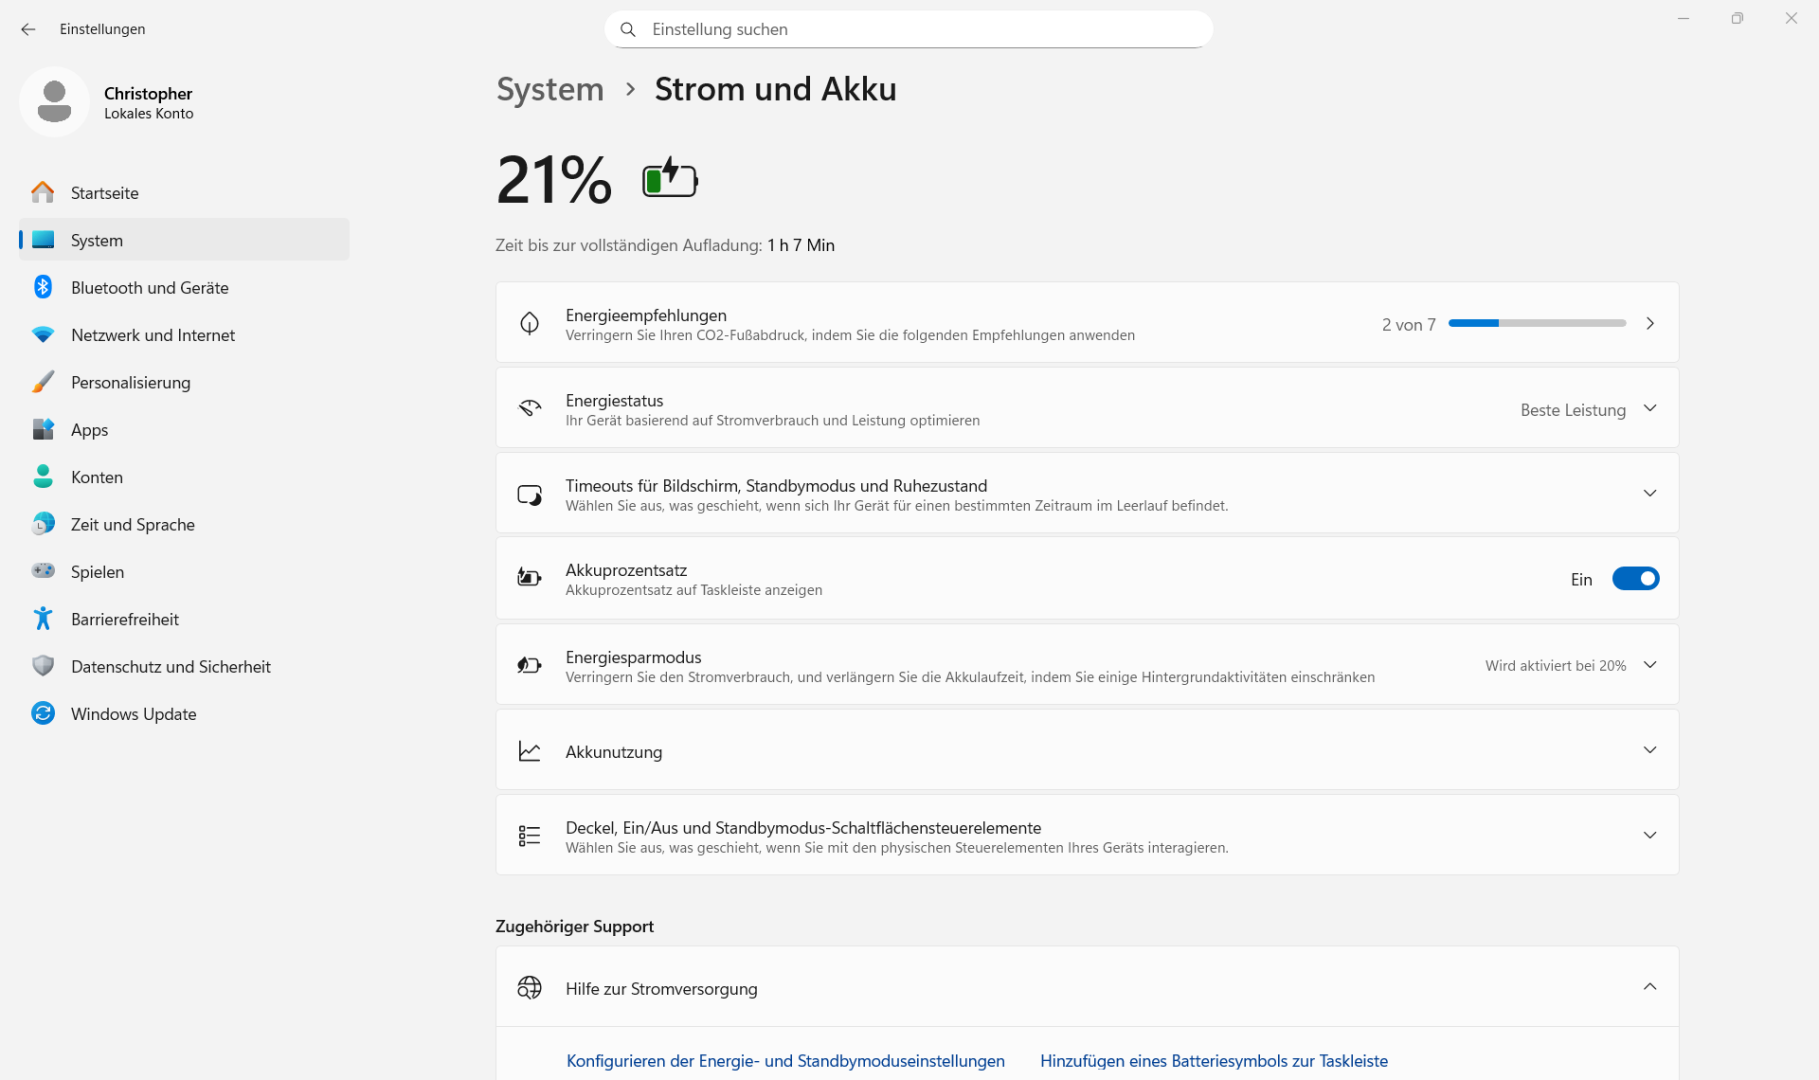Open the Energiestatus Beste Leistung dropdown
Image resolution: width=1819 pixels, height=1080 pixels.
tap(1587, 409)
